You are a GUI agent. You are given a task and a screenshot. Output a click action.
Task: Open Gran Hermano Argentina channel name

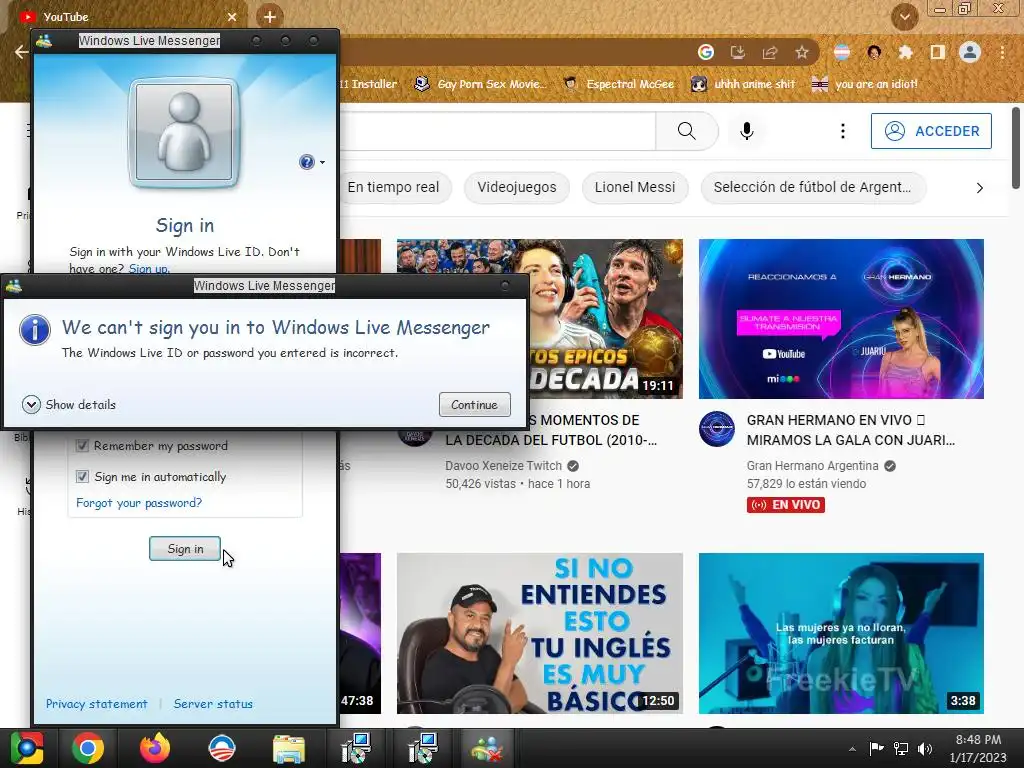(x=812, y=466)
